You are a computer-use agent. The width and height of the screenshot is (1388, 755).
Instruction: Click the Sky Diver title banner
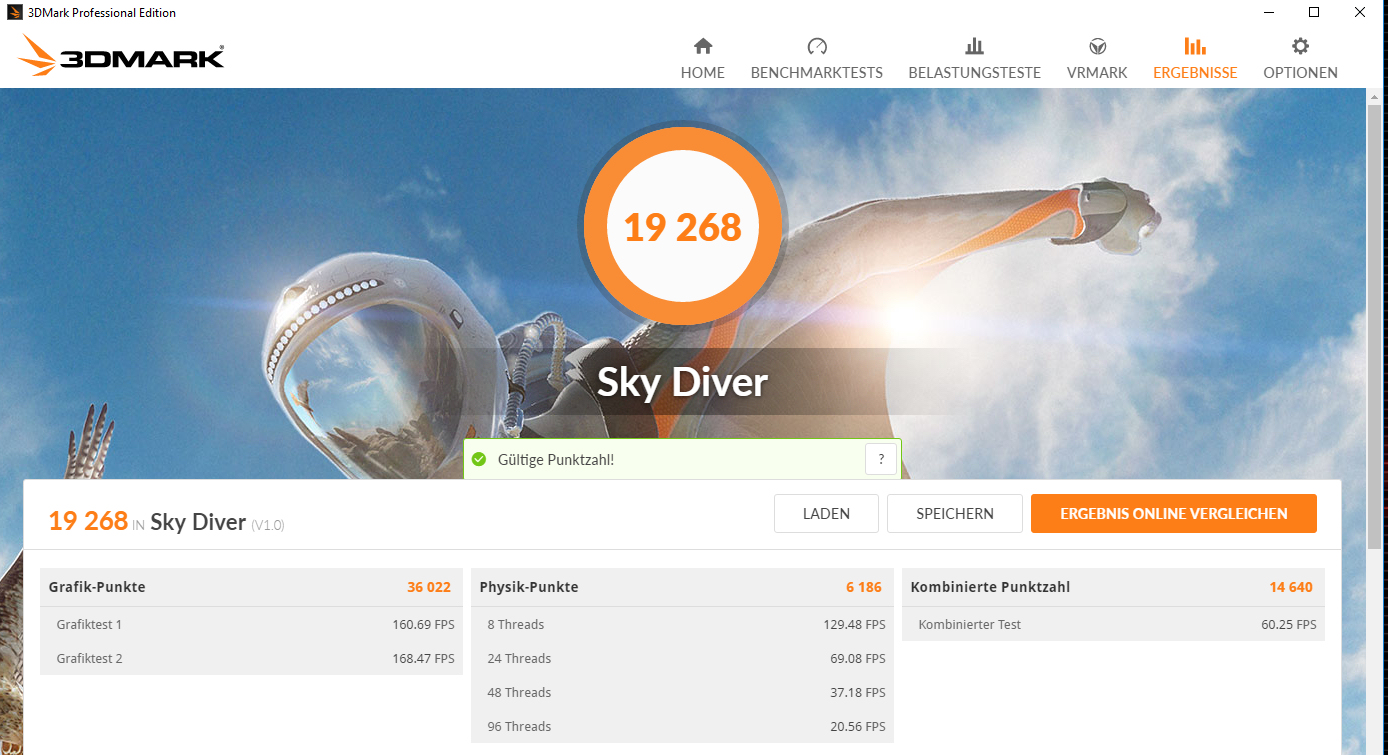click(x=683, y=382)
